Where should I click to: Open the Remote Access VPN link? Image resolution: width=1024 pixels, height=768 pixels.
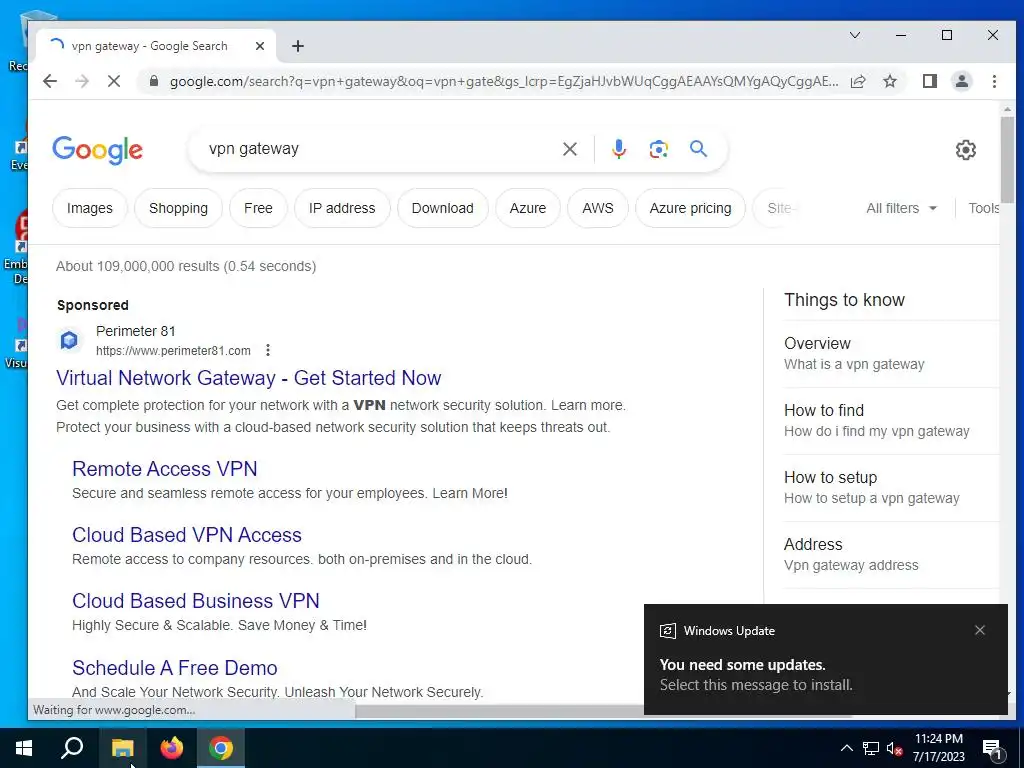(165, 468)
